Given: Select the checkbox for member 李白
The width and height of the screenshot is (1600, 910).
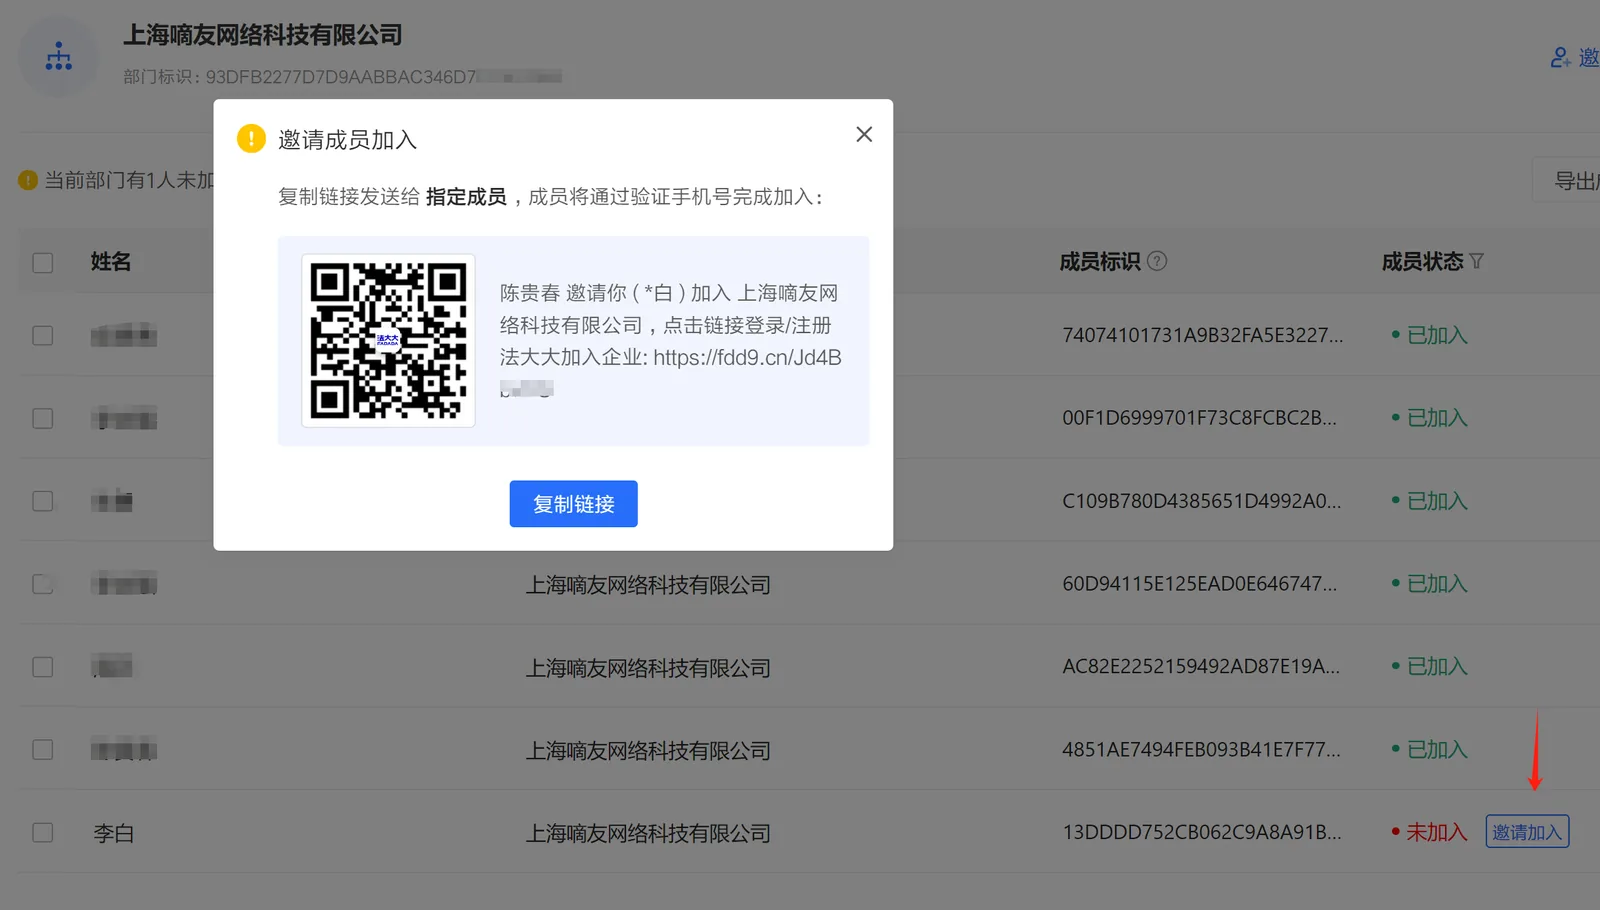Looking at the screenshot, I should 43,833.
